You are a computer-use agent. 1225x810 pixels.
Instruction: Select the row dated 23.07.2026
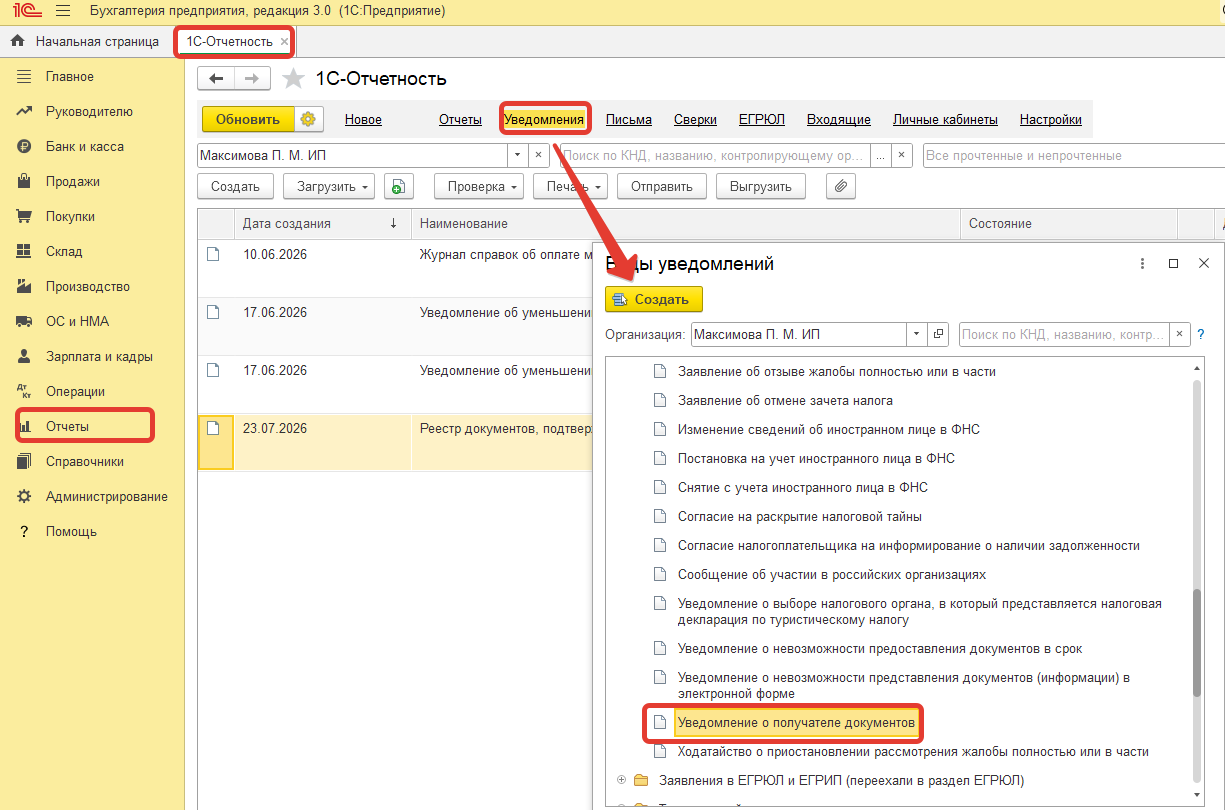[x=395, y=442]
